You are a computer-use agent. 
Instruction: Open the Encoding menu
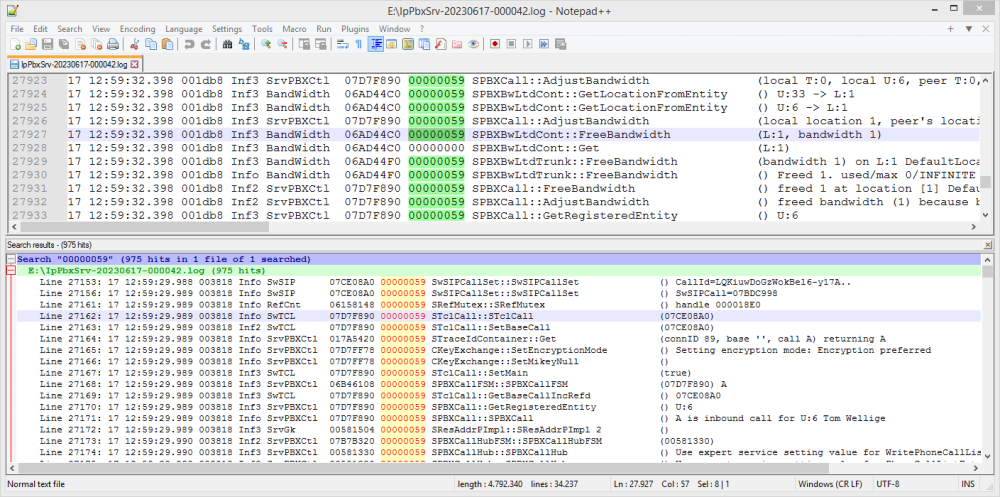click(x=138, y=29)
